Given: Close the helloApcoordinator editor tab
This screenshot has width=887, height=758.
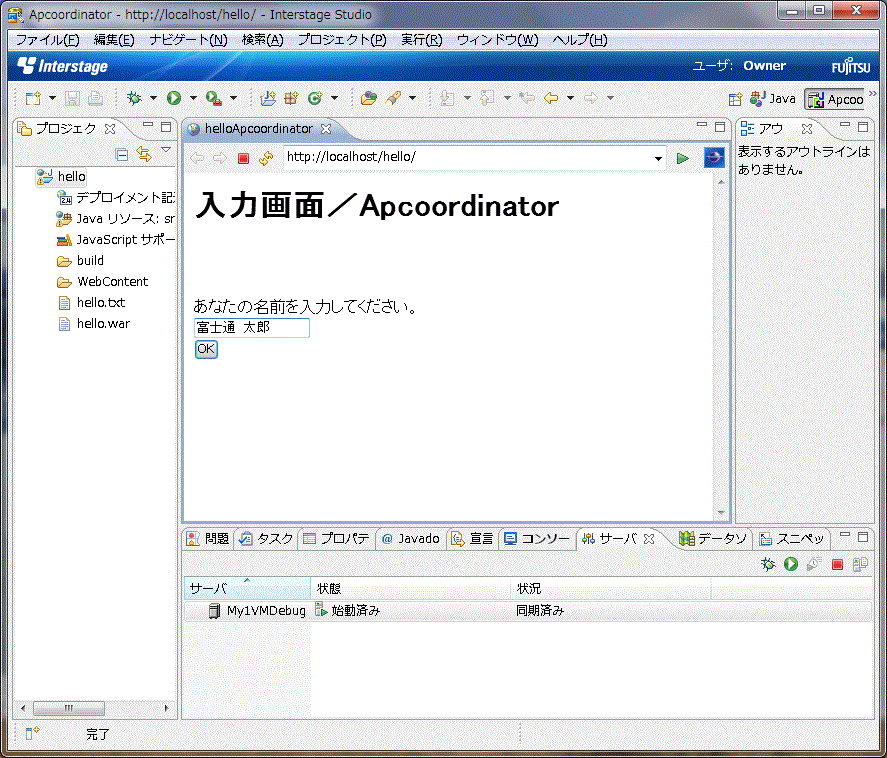Looking at the screenshot, I should tap(326, 129).
